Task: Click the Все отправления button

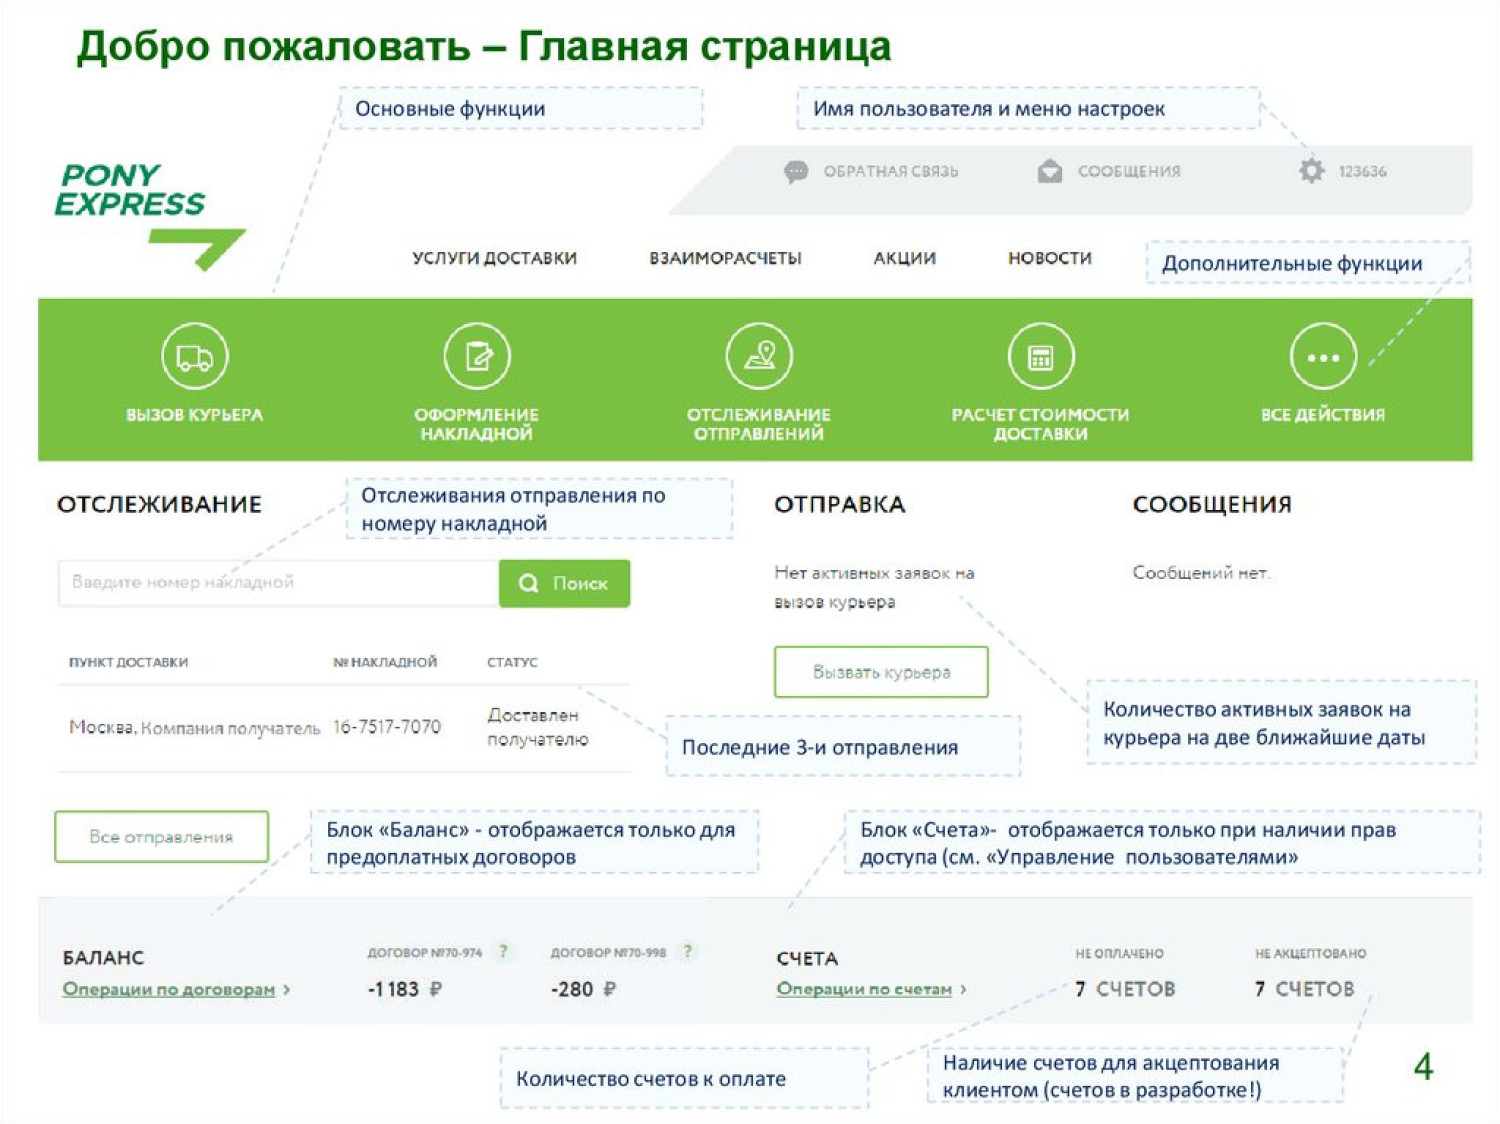Action: (161, 837)
